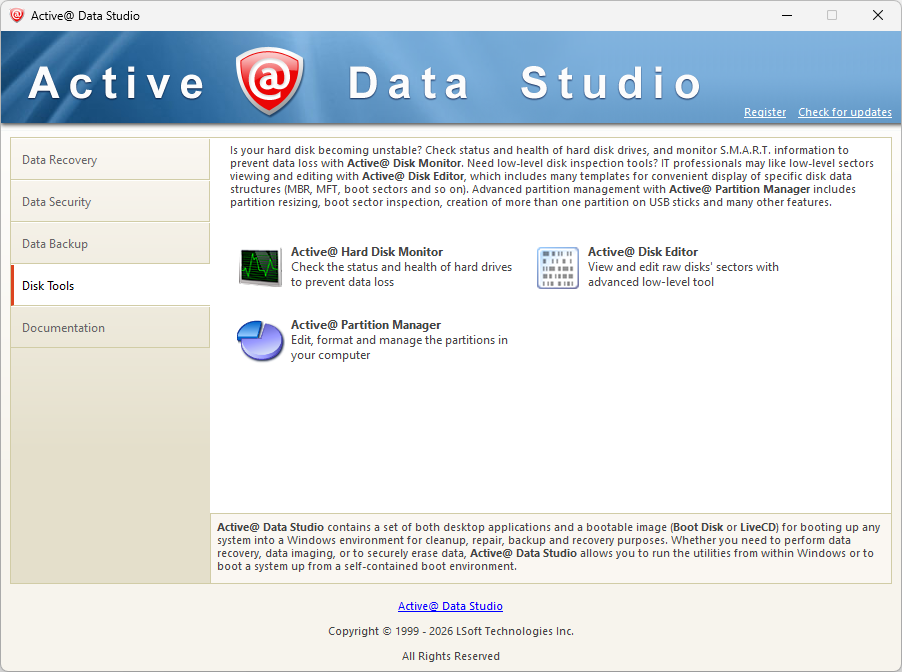Click the Active@ Hard Disk Monitor title
Screen dimensions: 902x672
tap(367, 251)
